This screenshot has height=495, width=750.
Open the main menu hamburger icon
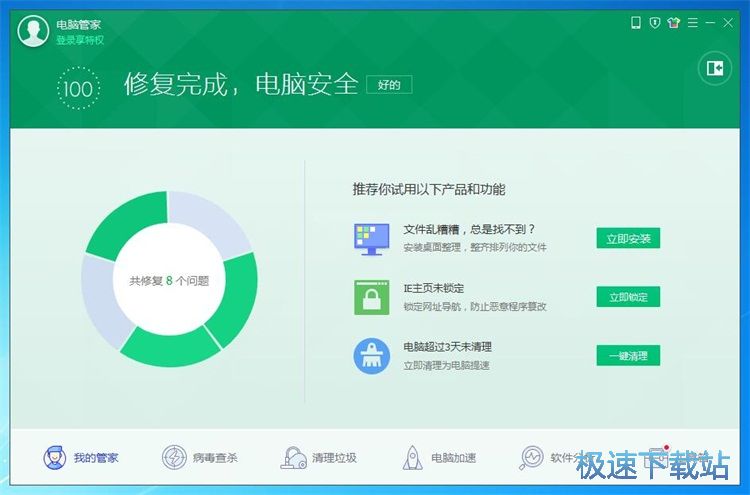tap(693, 22)
